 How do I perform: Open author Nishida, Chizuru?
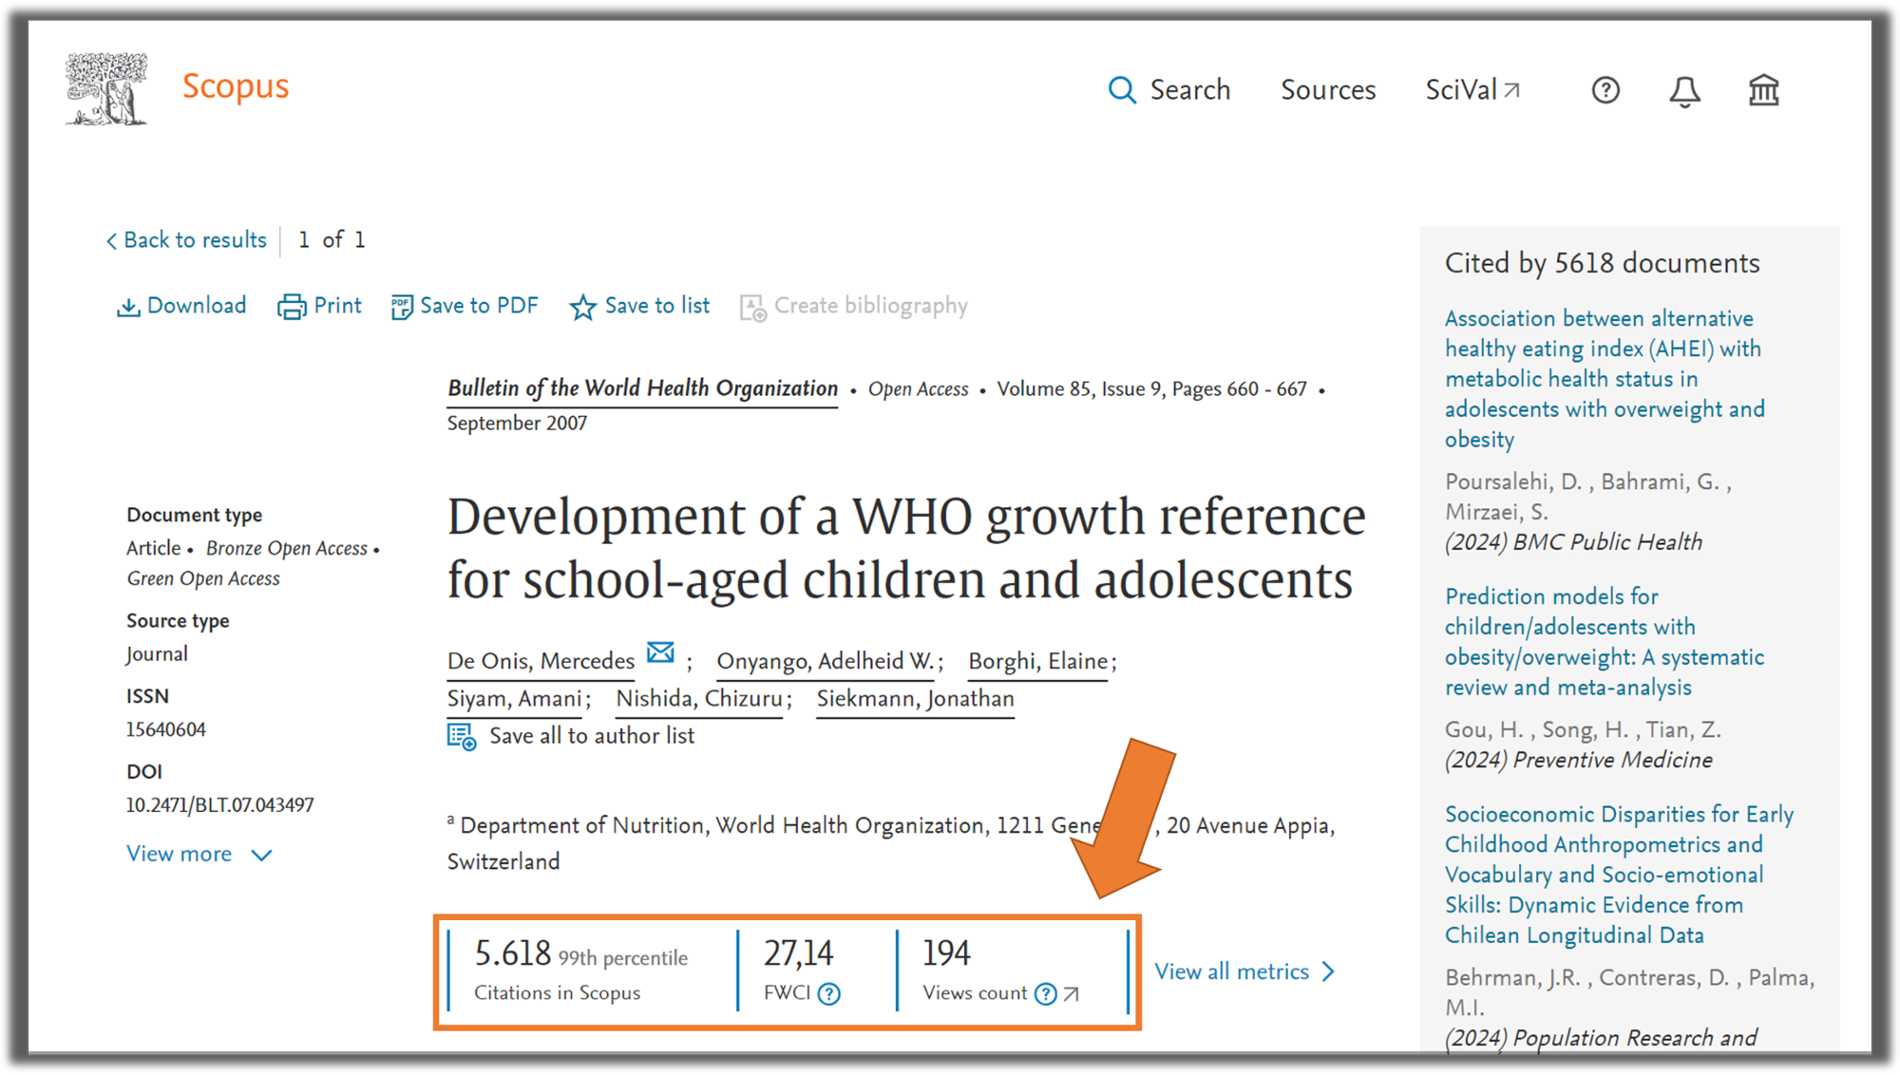[699, 699]
